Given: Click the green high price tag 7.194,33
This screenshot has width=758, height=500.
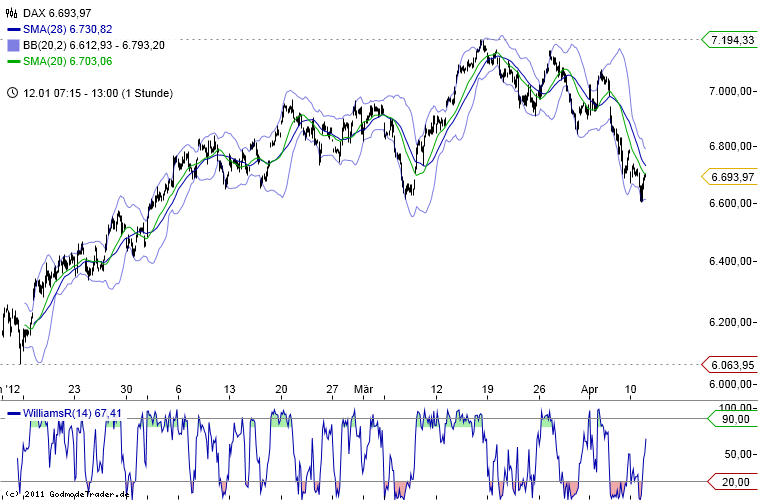Looking at the screenshot, I should pos(729,40).
